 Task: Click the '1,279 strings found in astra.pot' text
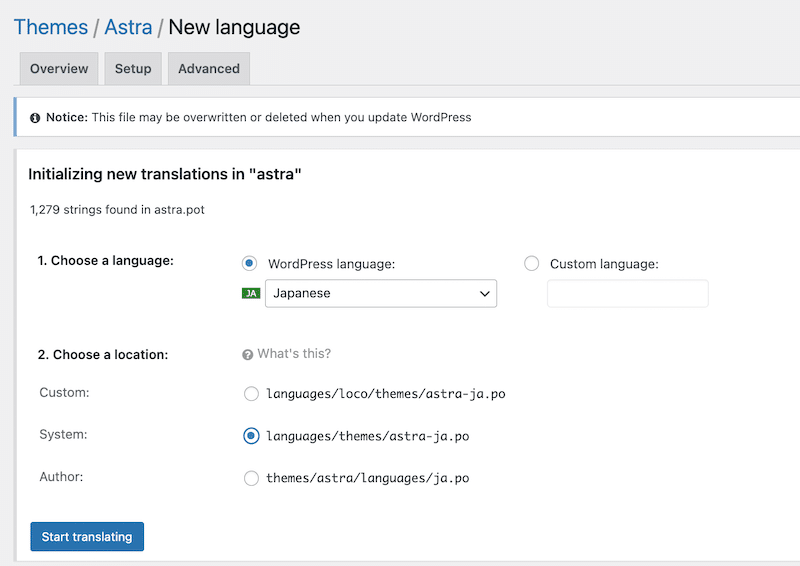tap(117, 210)
